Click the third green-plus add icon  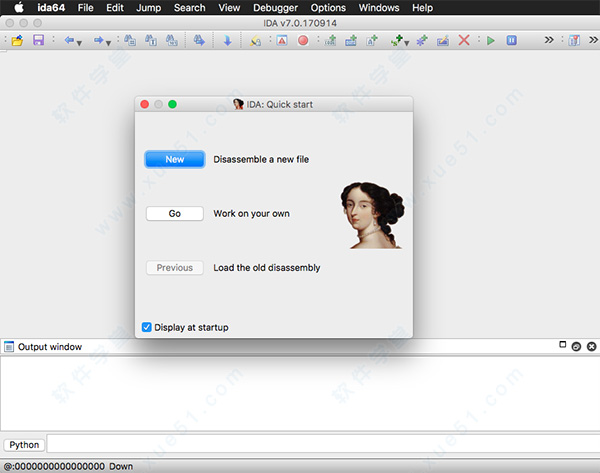point(372,40)
